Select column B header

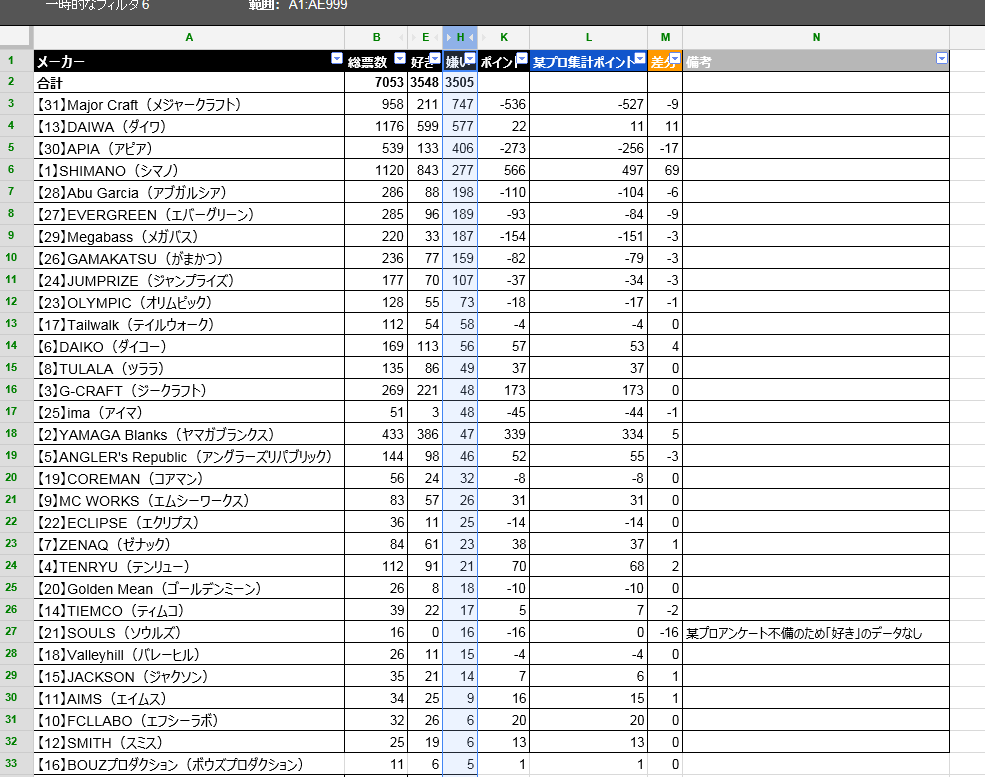click(376, 38)
